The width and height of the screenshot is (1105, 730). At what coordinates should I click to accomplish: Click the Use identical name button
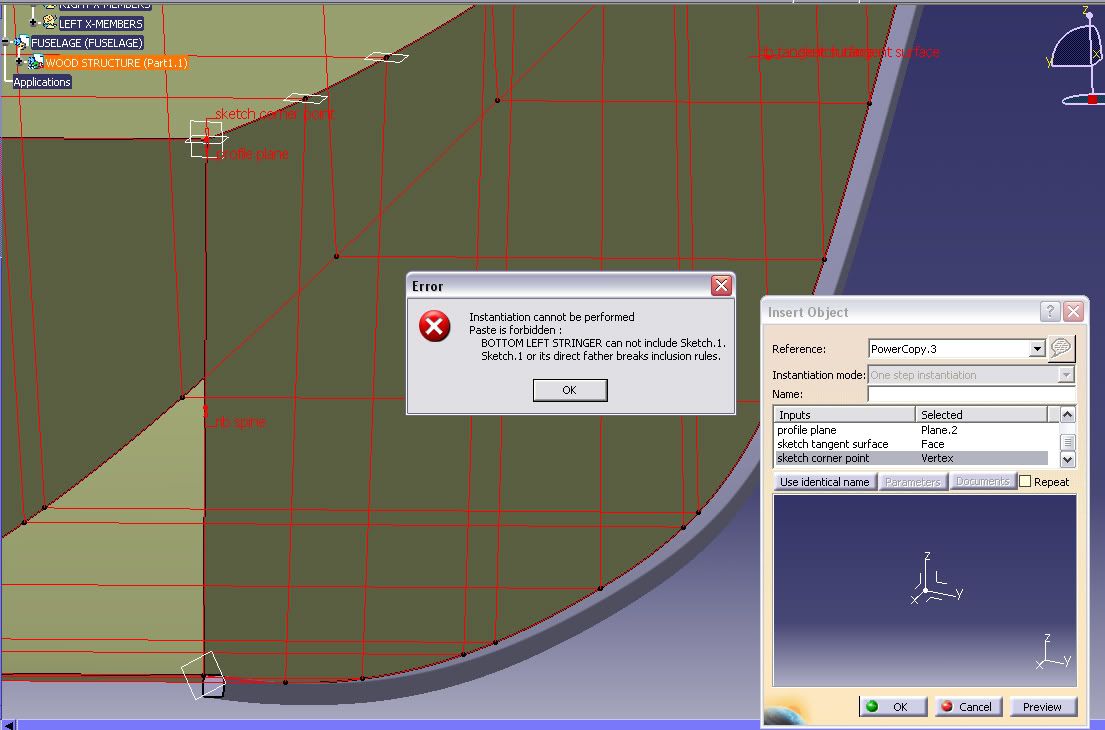pyautogui.click(x=824, y=481)
